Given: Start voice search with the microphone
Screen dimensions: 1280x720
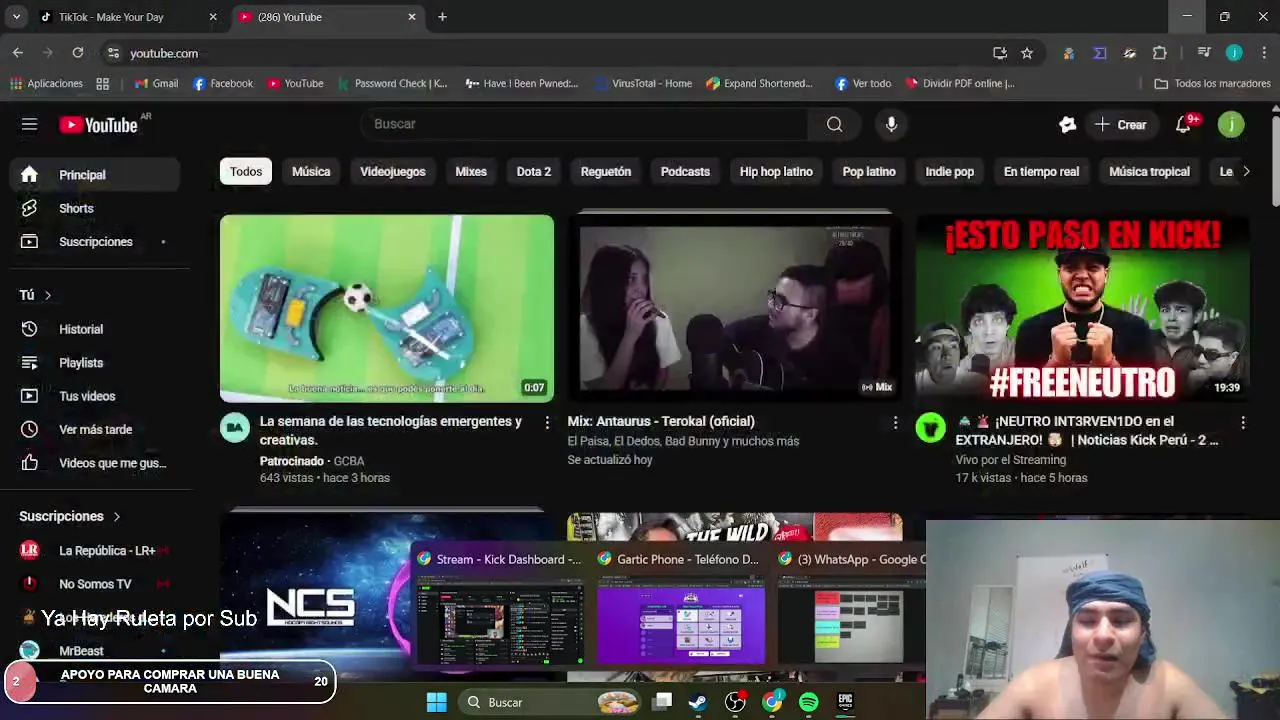Looking at the screenshot, I should pyautogui.click(x=891, y=124).
